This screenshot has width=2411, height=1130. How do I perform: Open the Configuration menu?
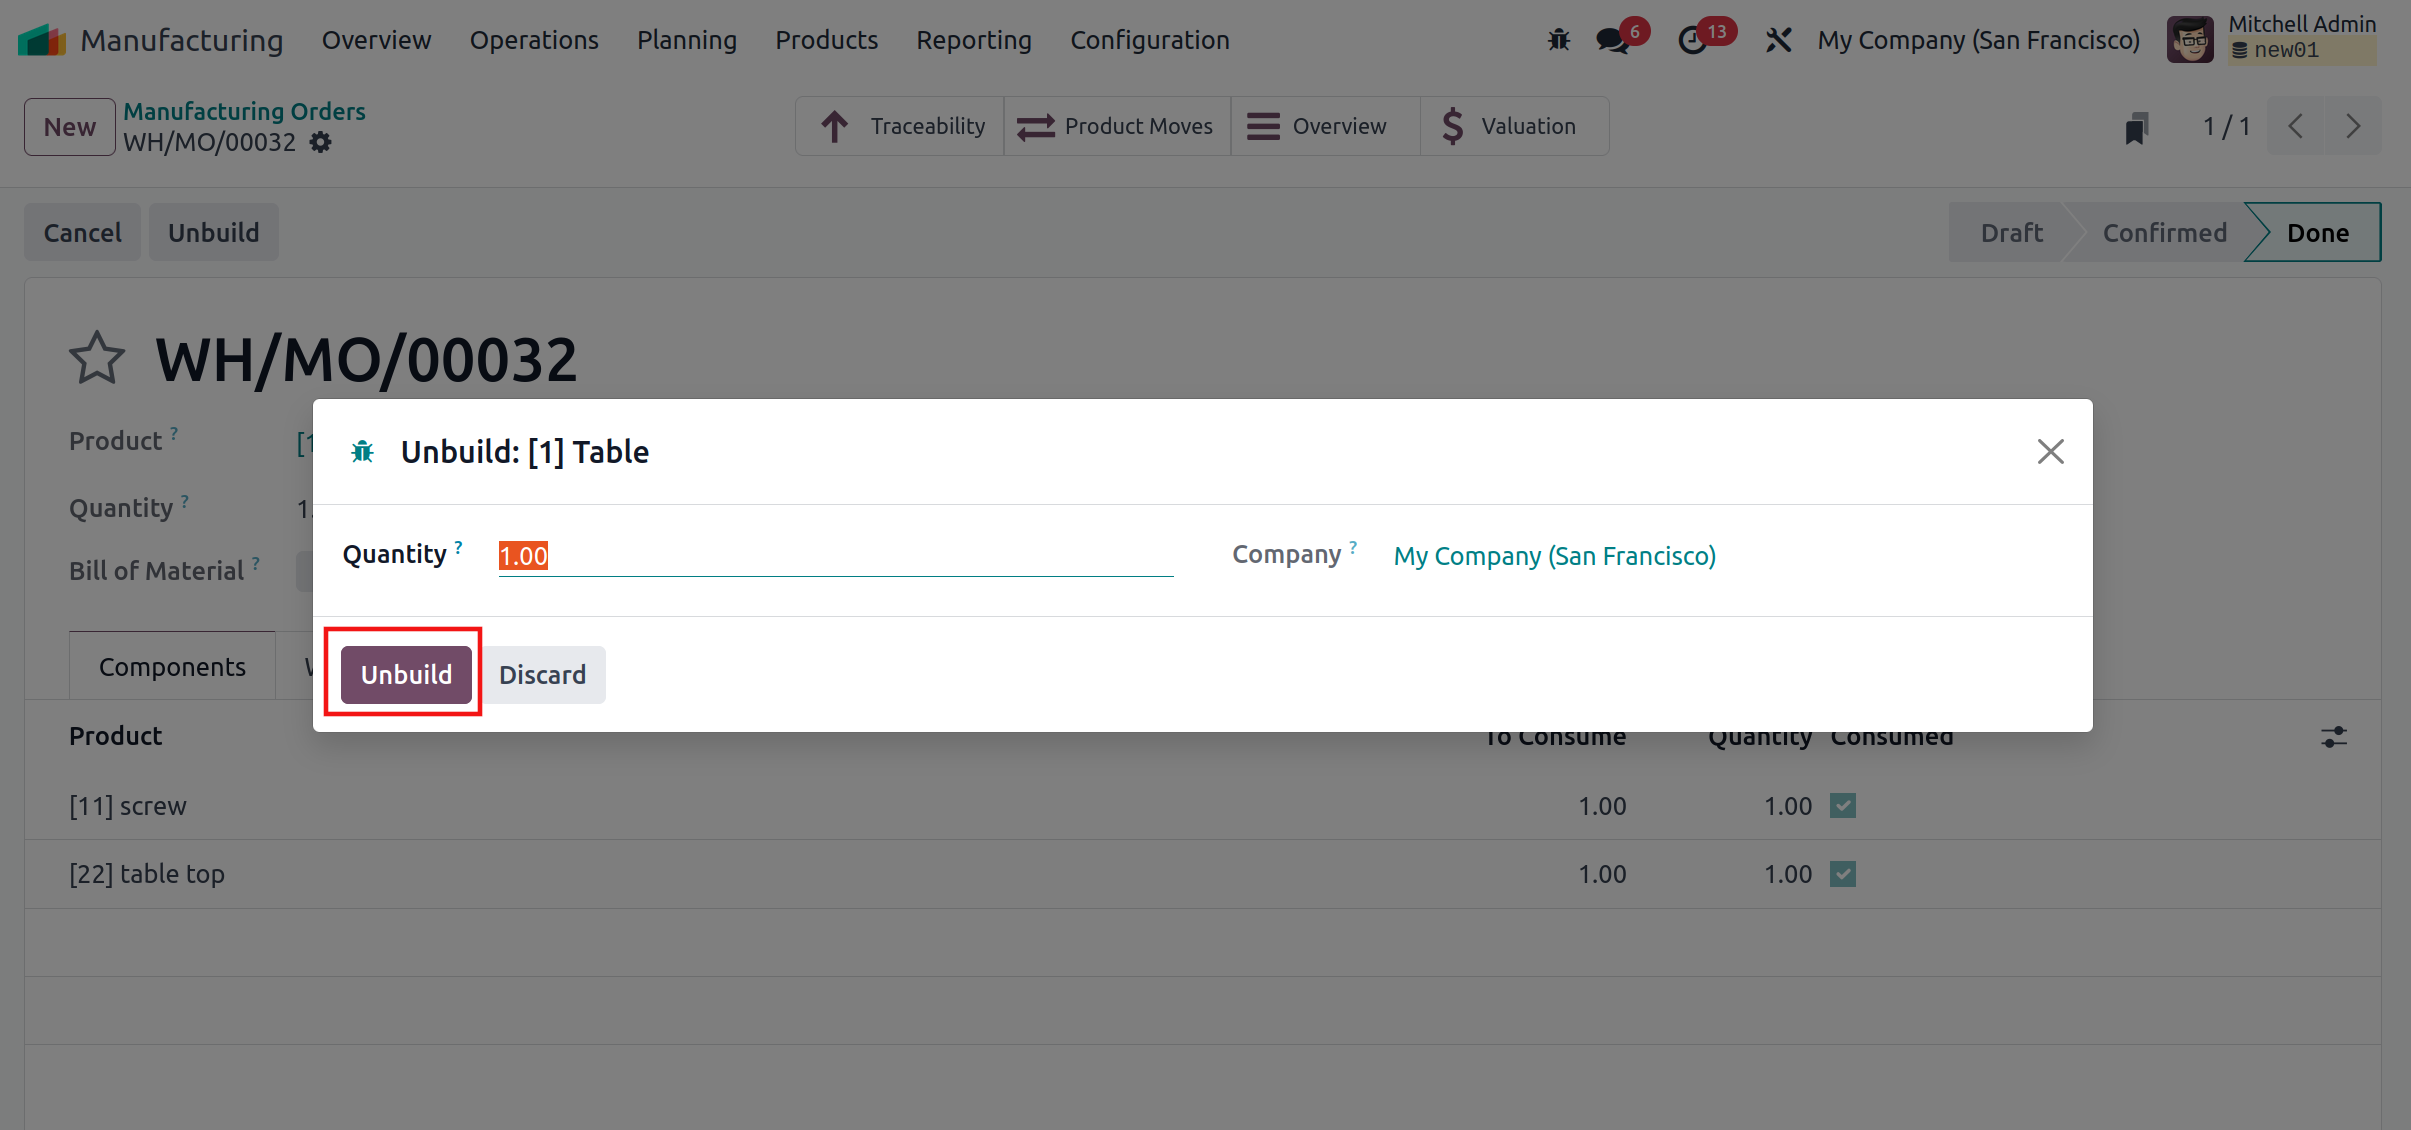pos(1149,40)
